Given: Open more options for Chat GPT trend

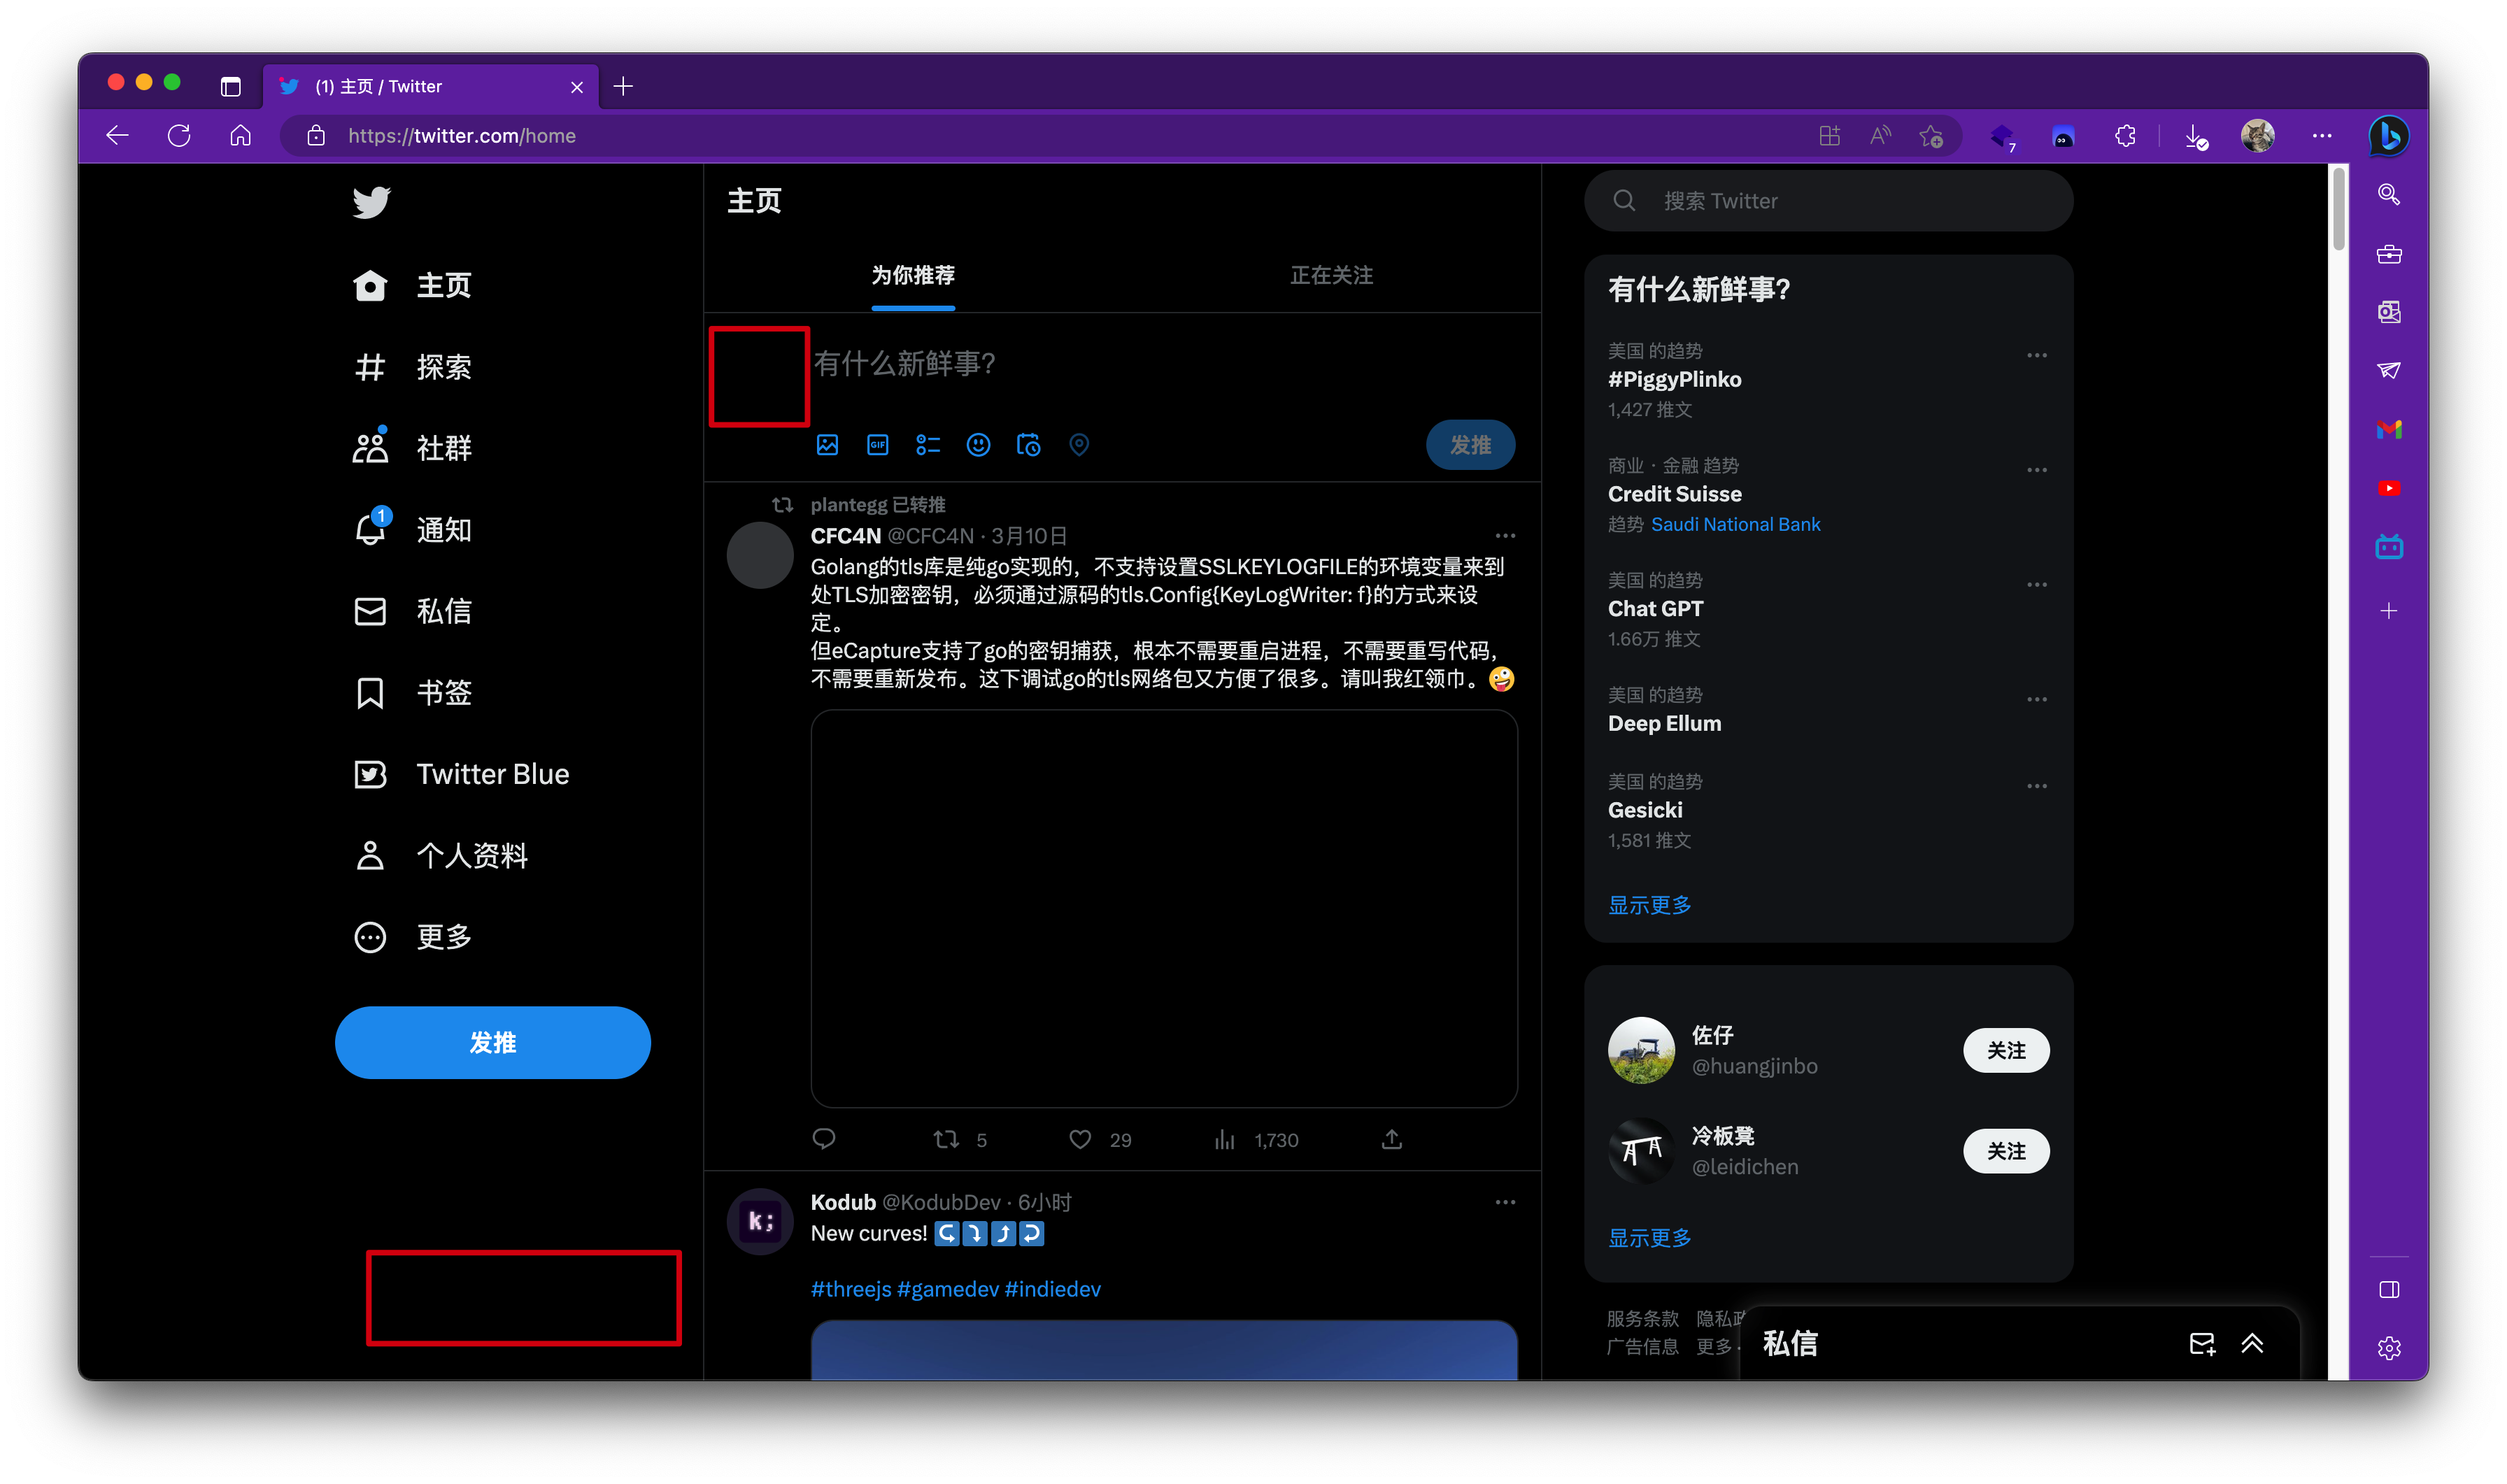Looking at the screenshot, I should click(2036, 585).
